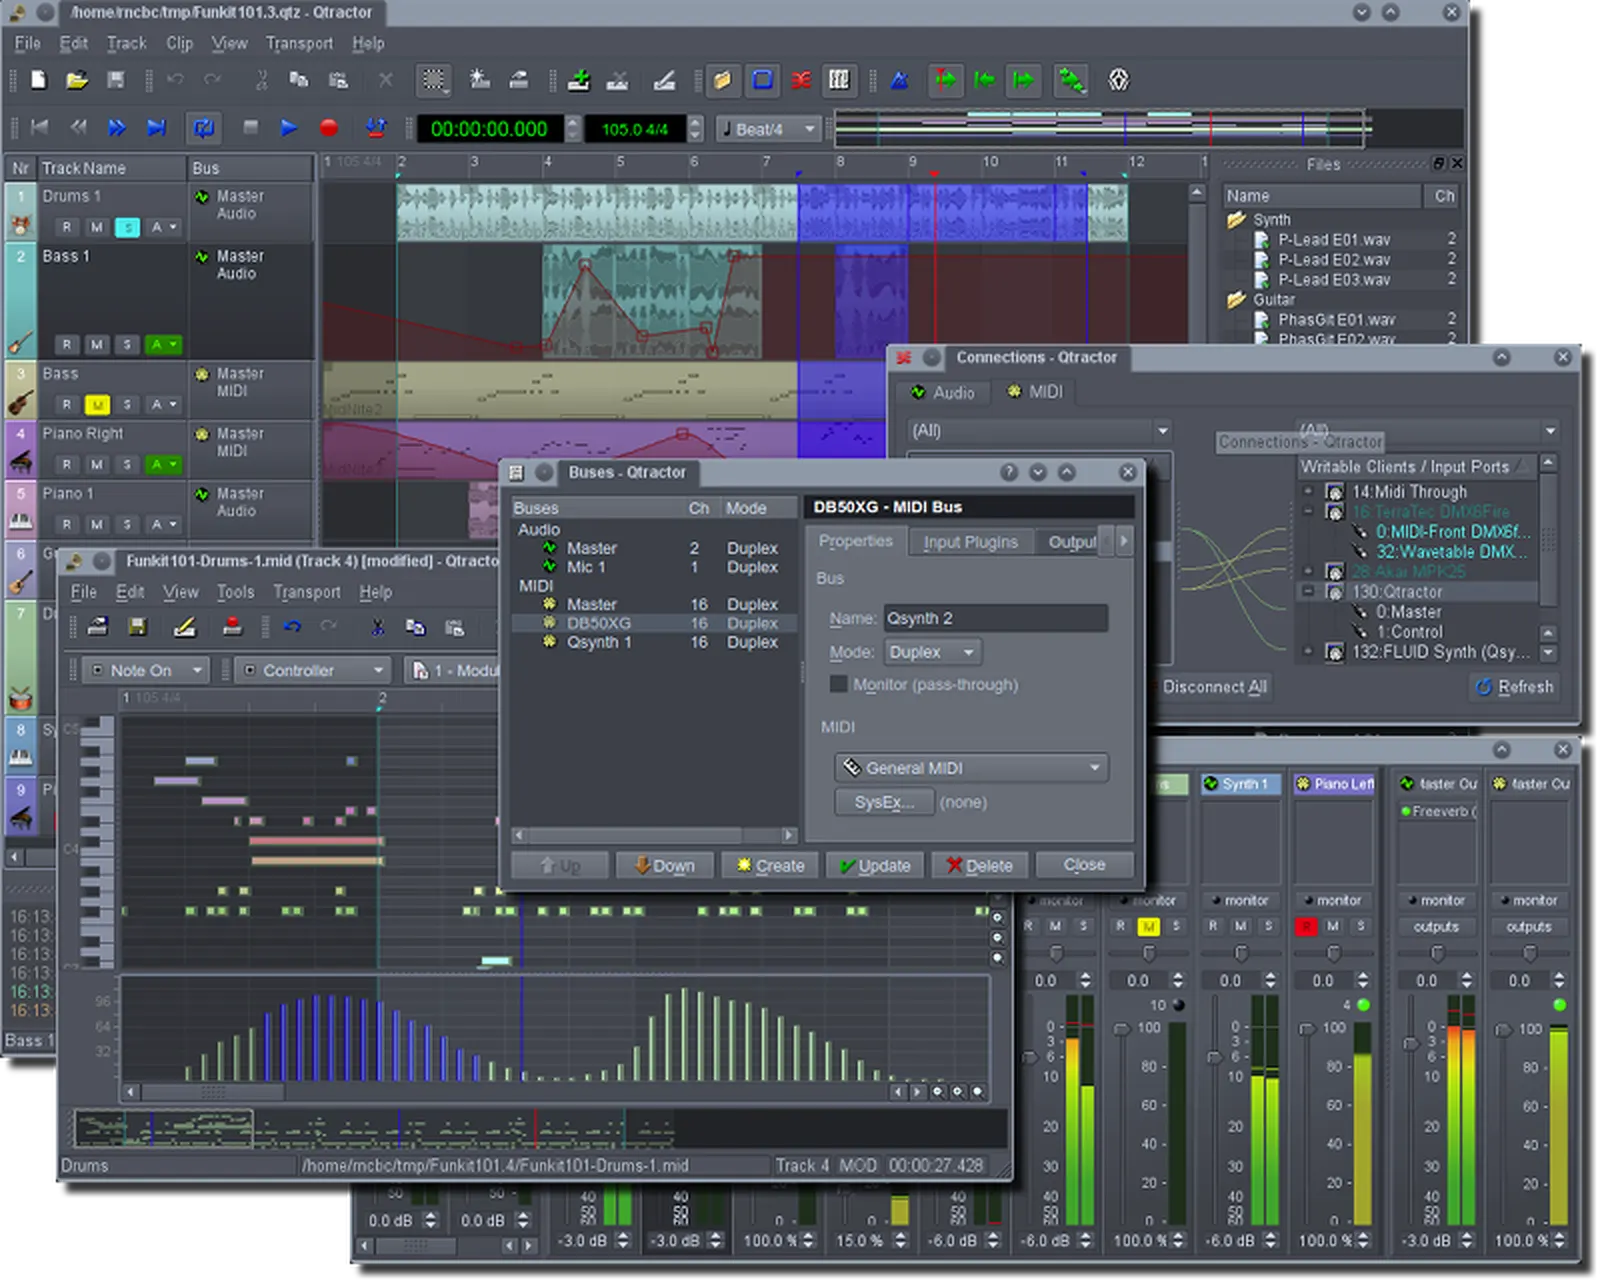Adjust the pan slider on Piano Left strip

[1334, 953]
